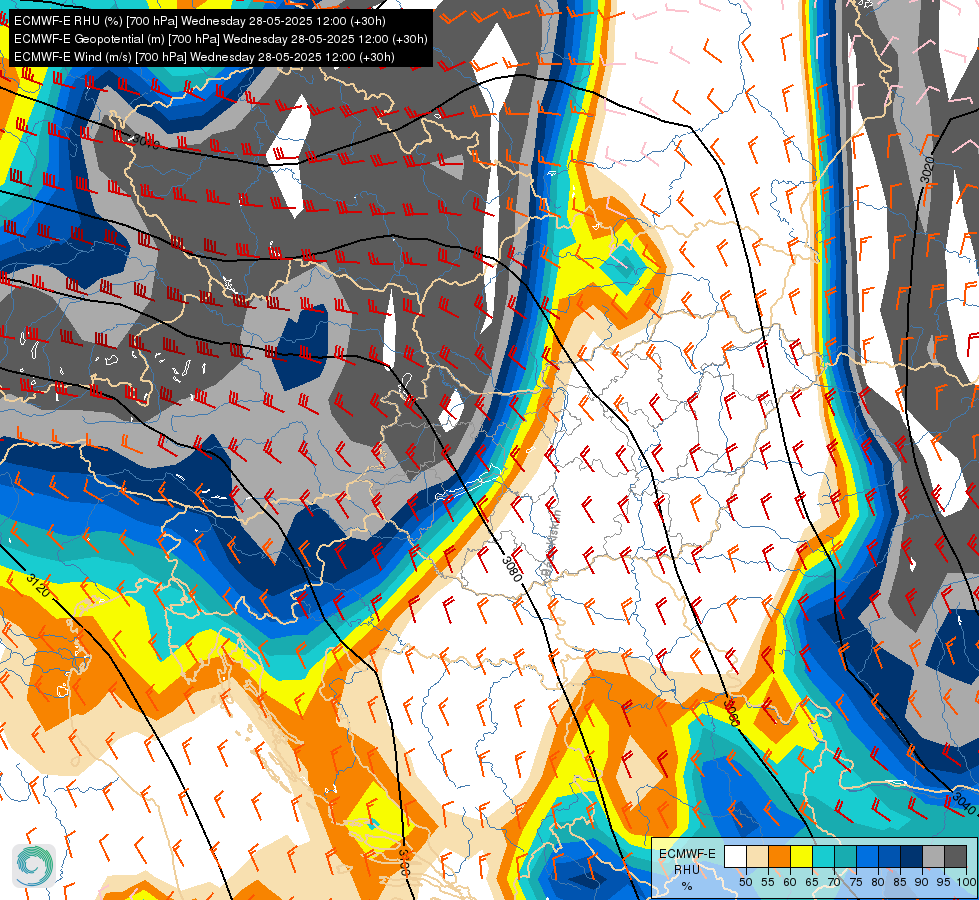Click the legend value '75'

856,882
